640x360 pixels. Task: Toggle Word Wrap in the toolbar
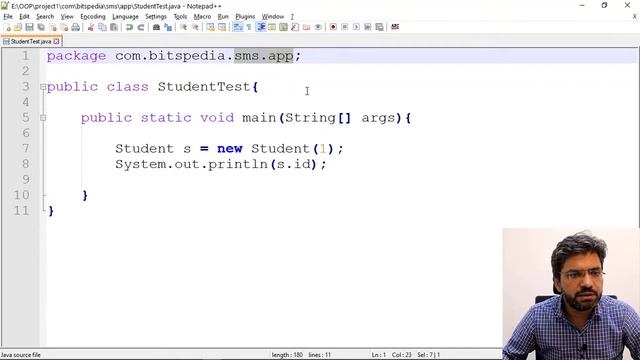point(237,27)
